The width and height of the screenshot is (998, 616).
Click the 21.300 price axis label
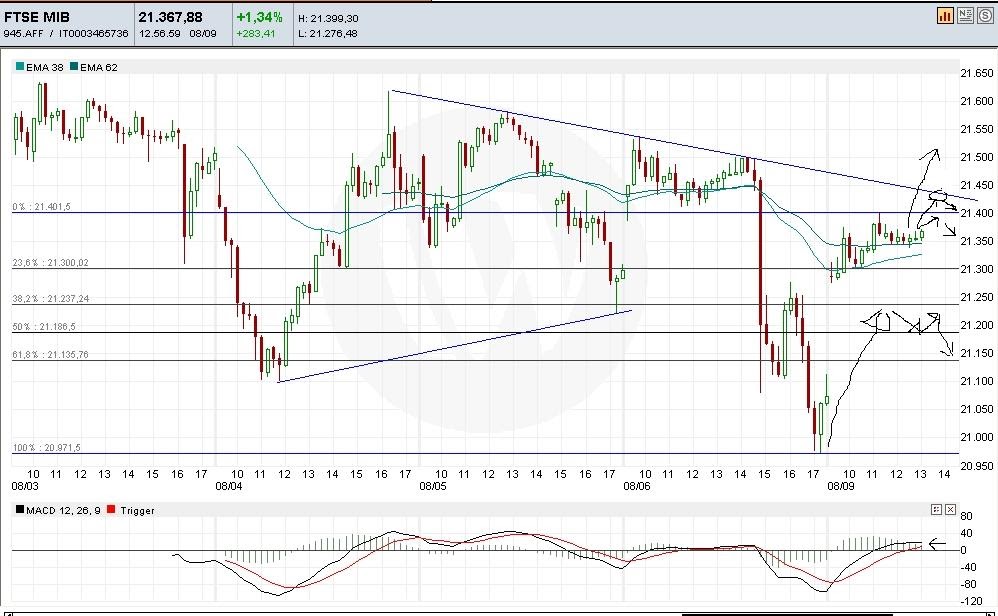976,269
